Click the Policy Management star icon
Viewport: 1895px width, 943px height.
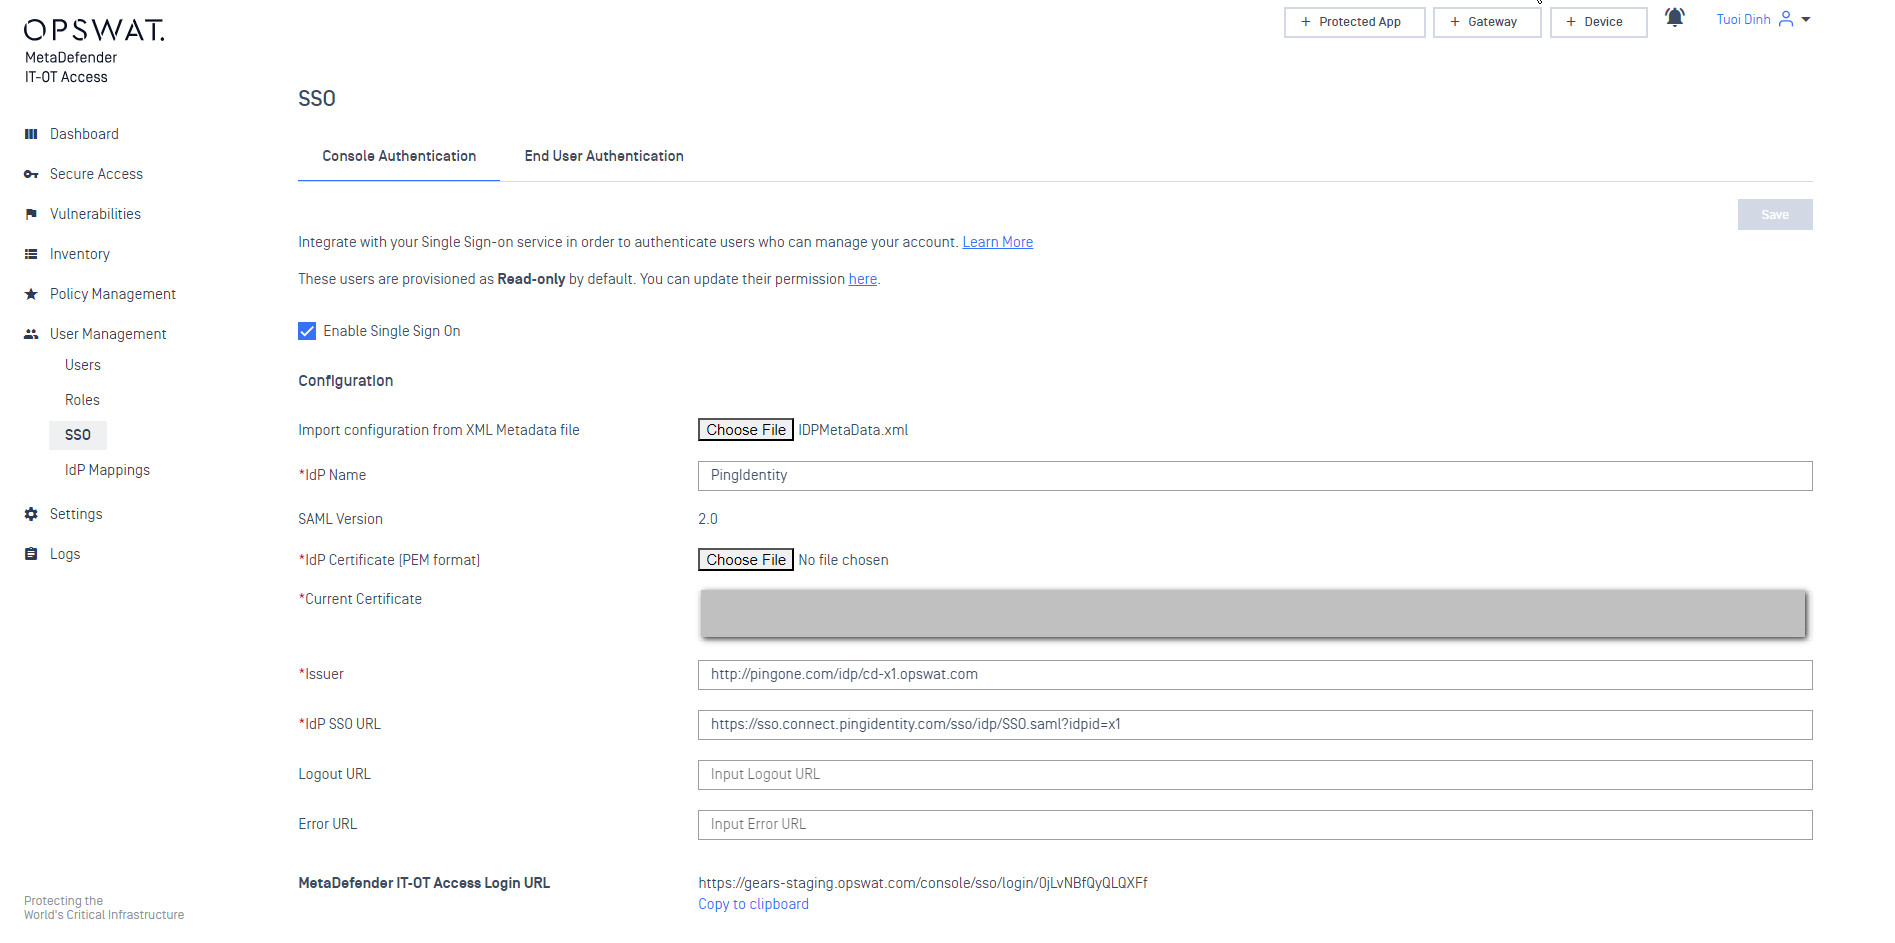pyautogui.click(x=31, y=294)
